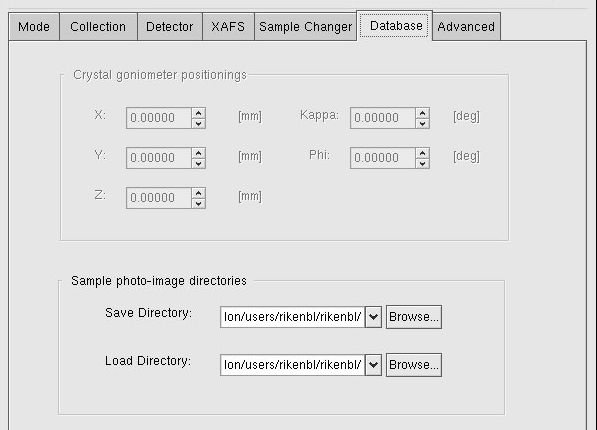The height and width of the screenshot is (430, 597).
Task: Increase the X position with up arrow
Action: pyautogui.click(x=198, y=113)
